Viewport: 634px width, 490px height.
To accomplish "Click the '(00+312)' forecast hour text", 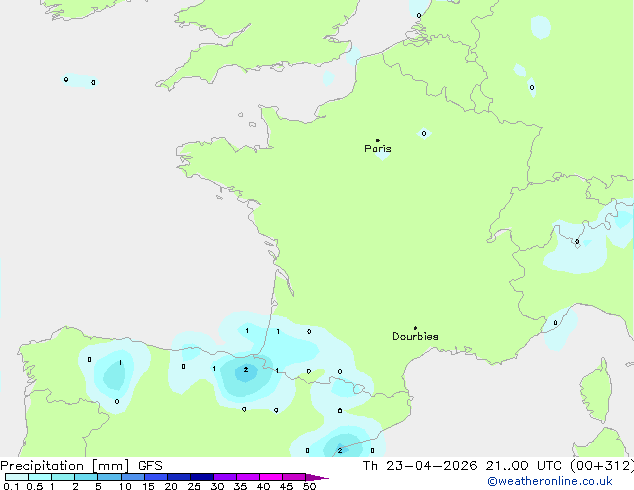I will (602, 466).
